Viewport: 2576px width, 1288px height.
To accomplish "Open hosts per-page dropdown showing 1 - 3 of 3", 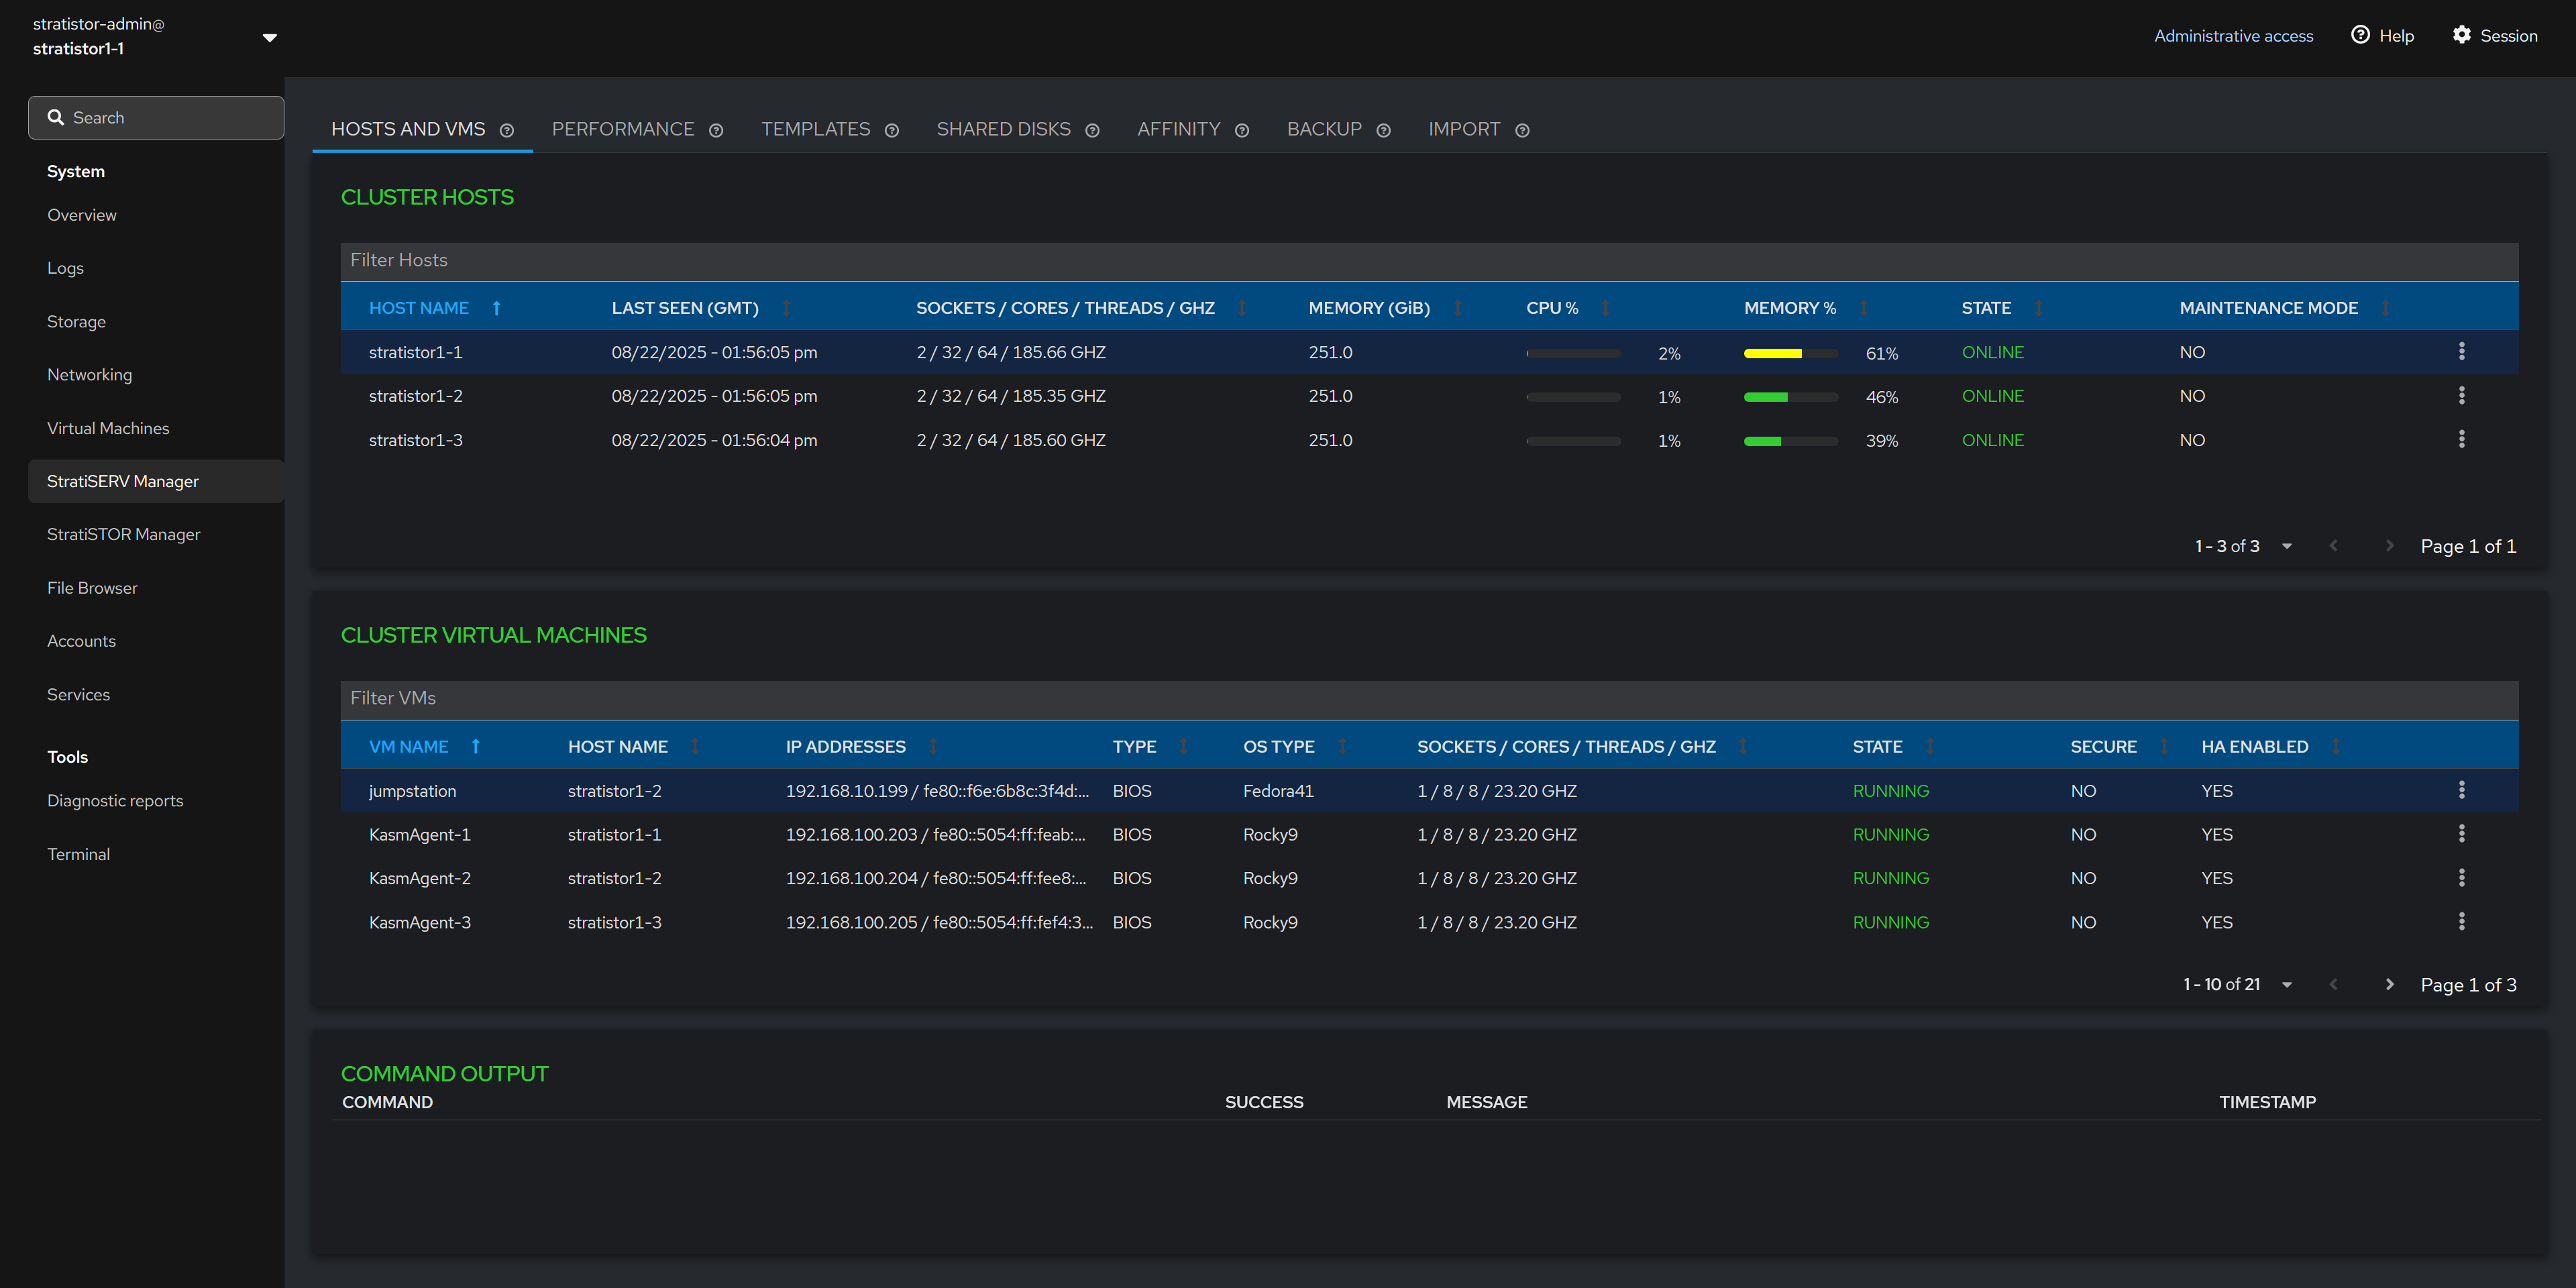I will (2287, 546).
